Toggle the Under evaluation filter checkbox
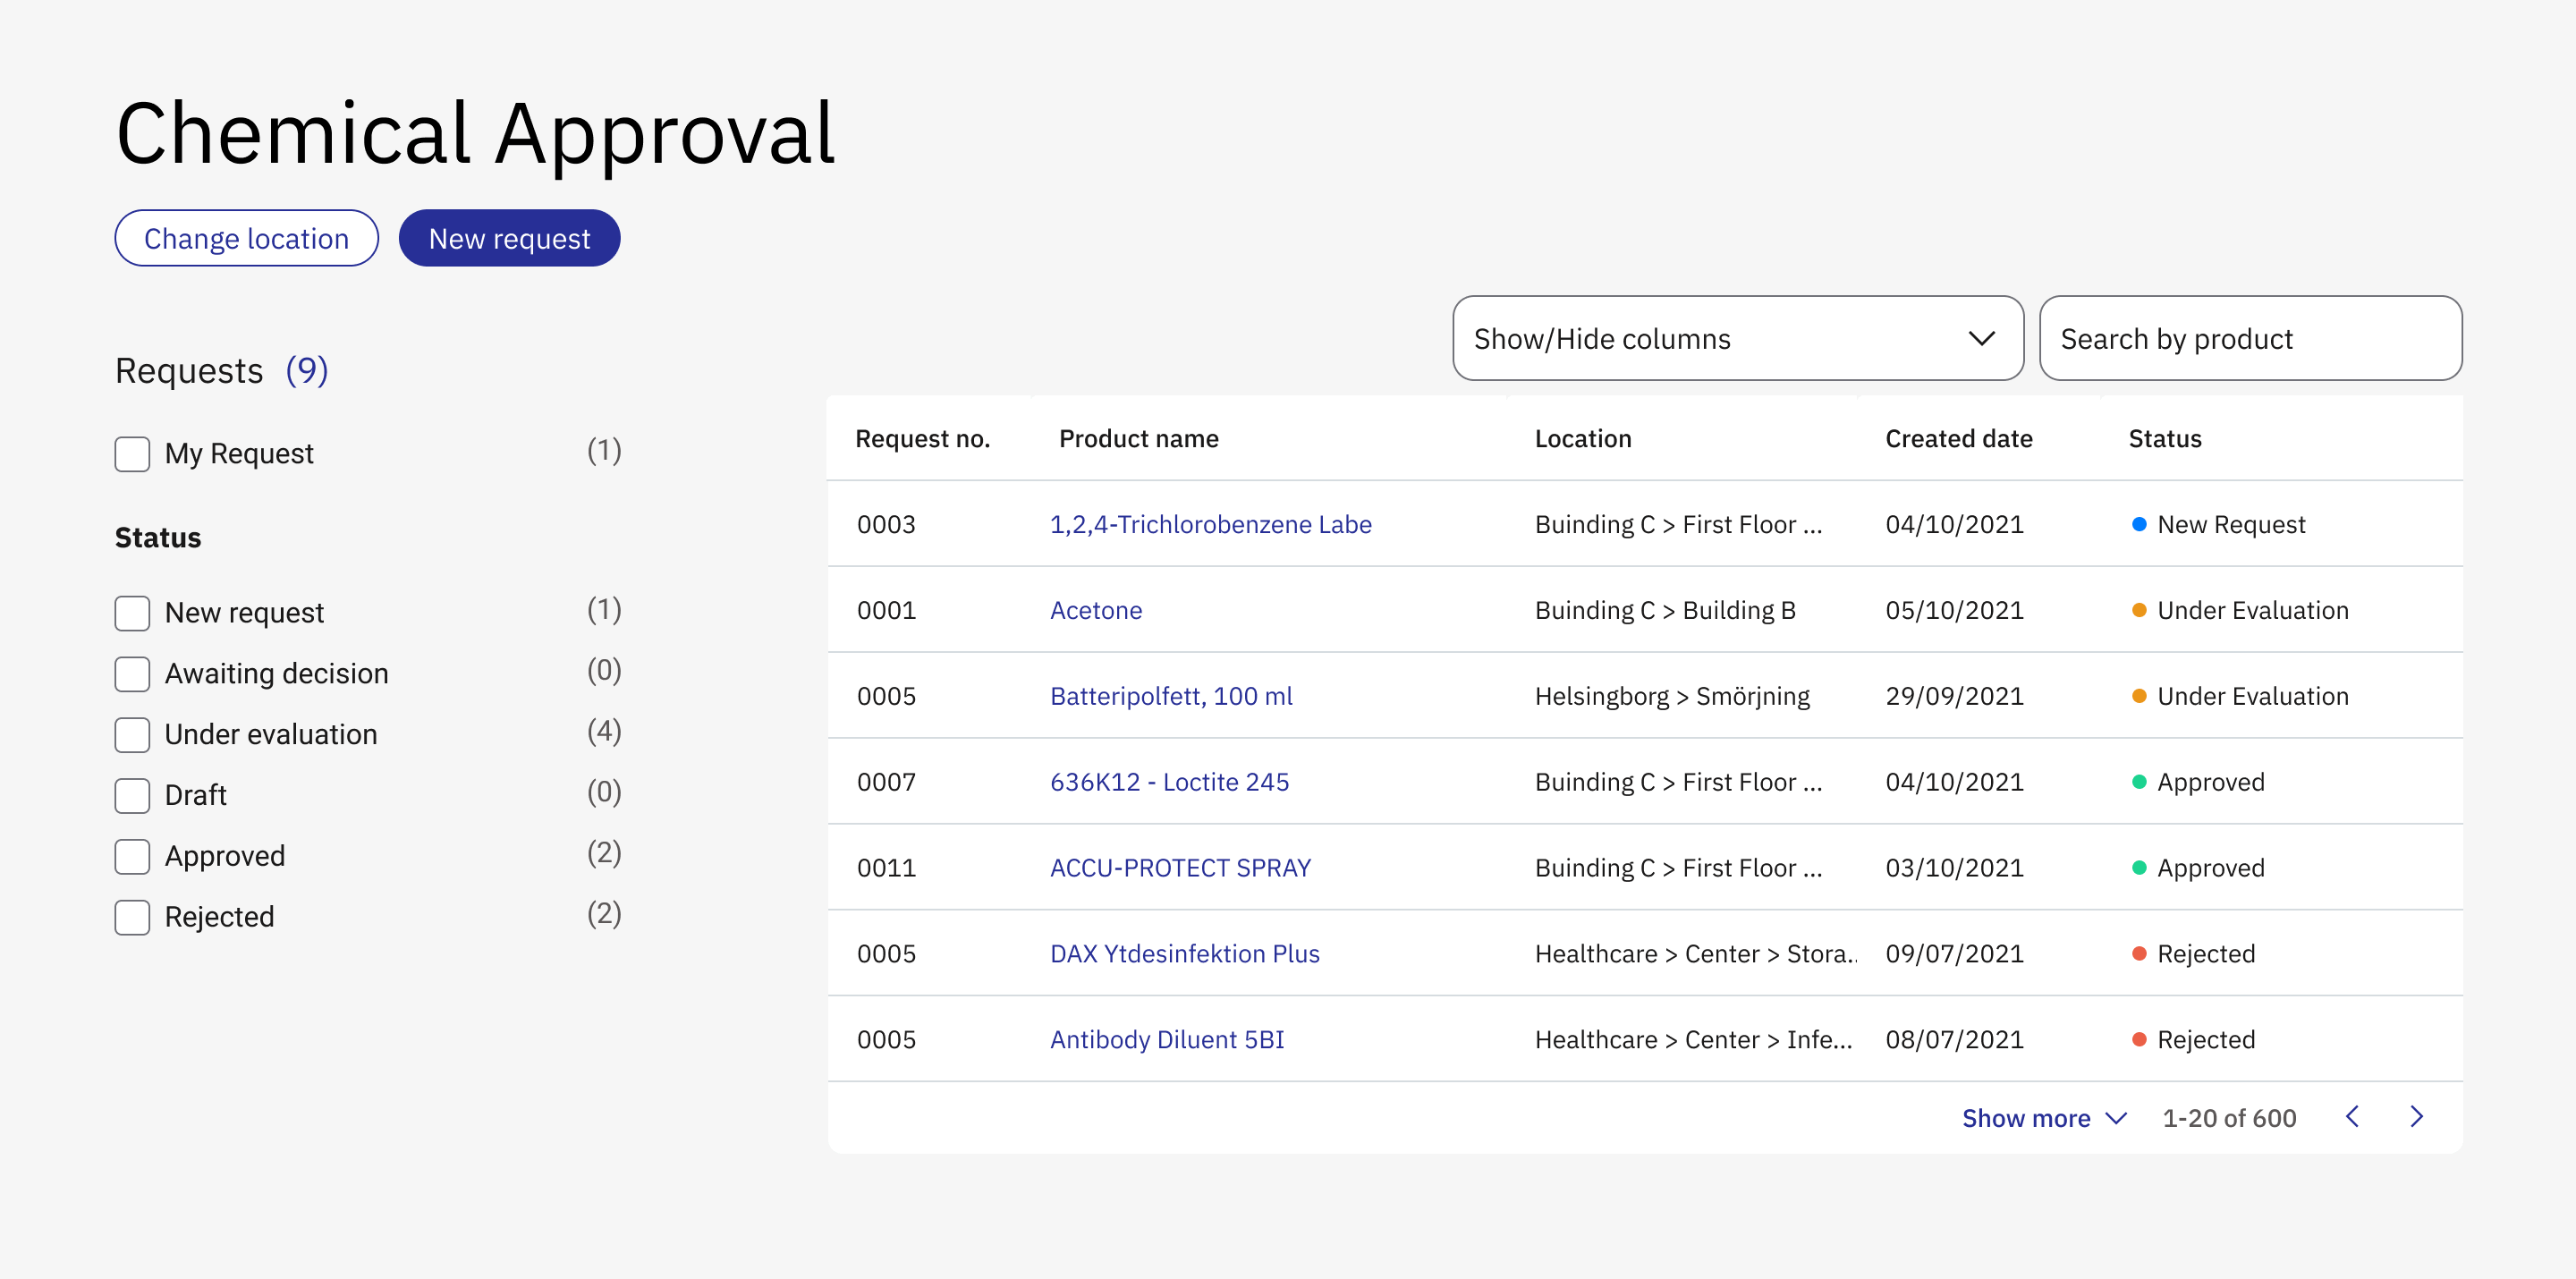2576x1279 pixels. coord(132,735)
